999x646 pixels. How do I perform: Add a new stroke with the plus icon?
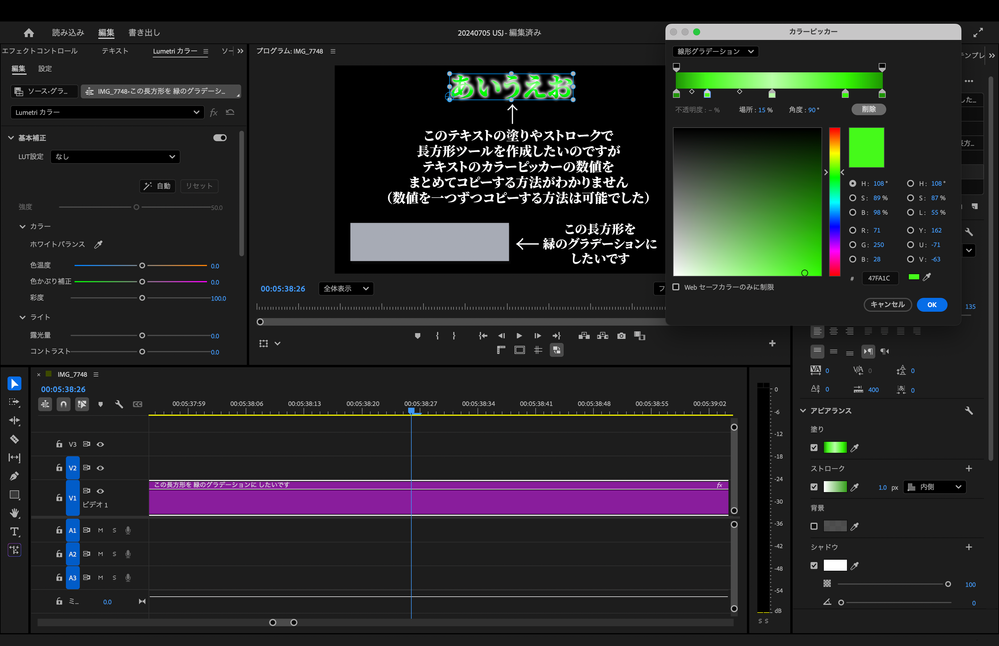pos(968,468)
